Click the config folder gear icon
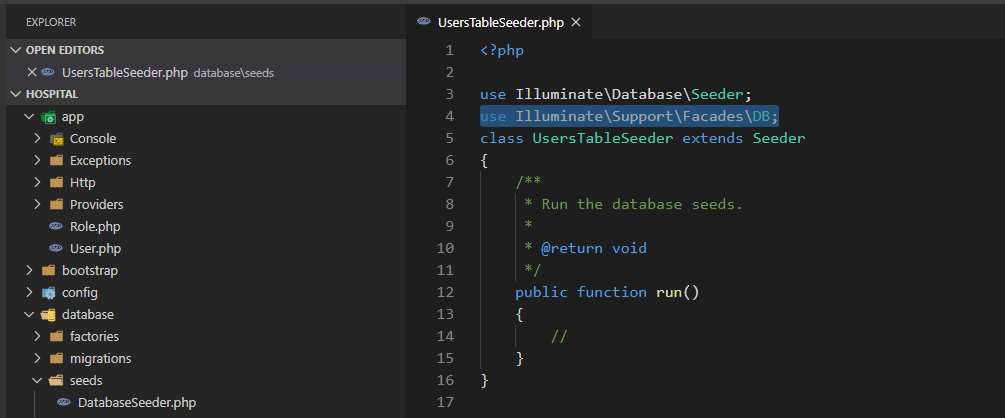This screenshot has height=418, width=1005. pyautogui.click(x=48, y=293)
